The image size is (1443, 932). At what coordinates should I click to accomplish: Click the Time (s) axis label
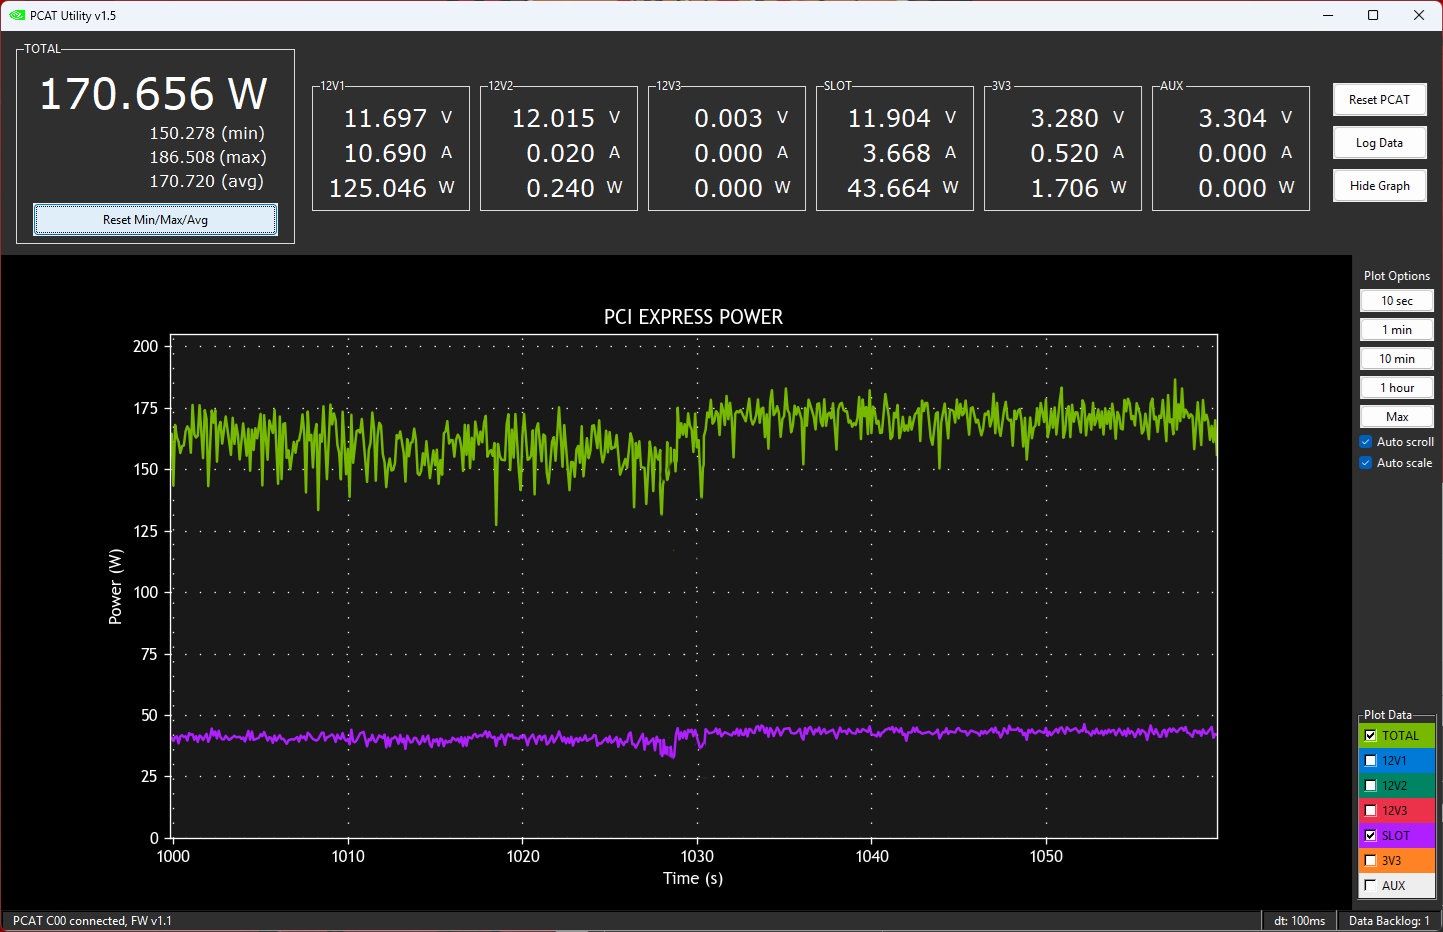click(x=692, y=878)
